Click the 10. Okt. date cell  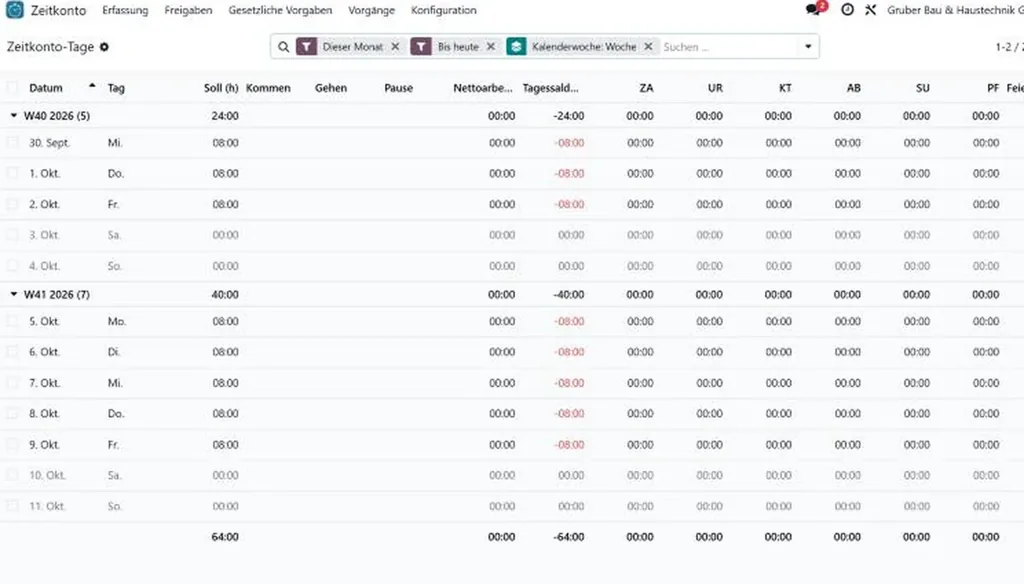47,475
